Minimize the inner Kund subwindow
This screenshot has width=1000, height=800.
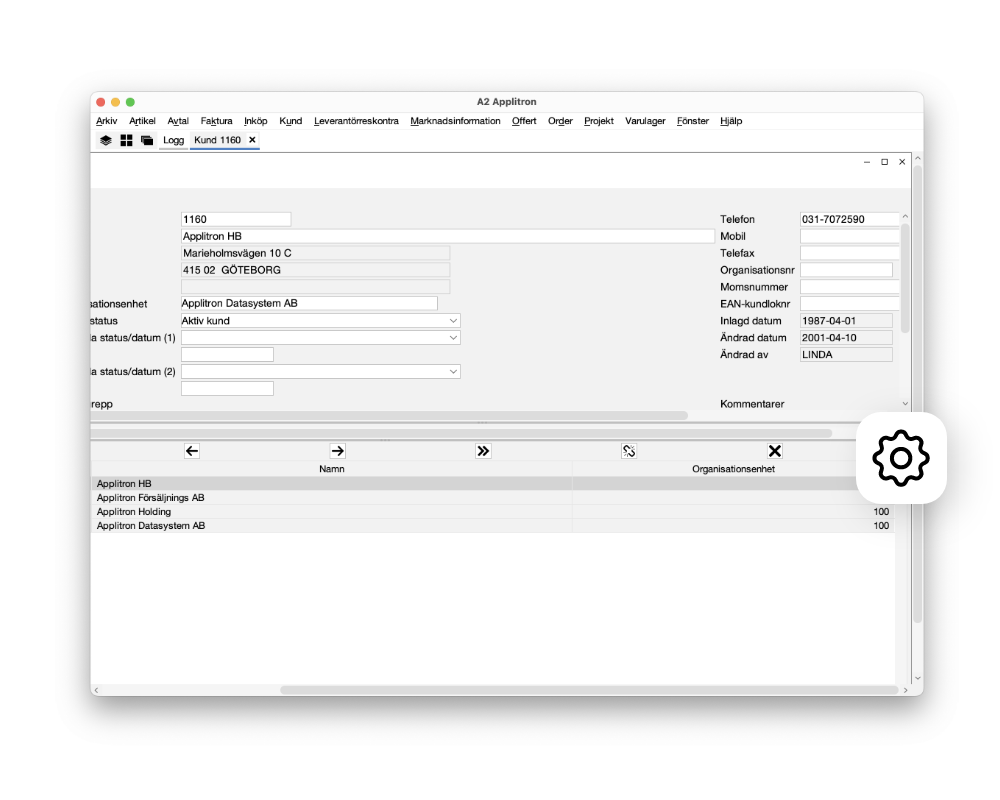tap(867, 162)
